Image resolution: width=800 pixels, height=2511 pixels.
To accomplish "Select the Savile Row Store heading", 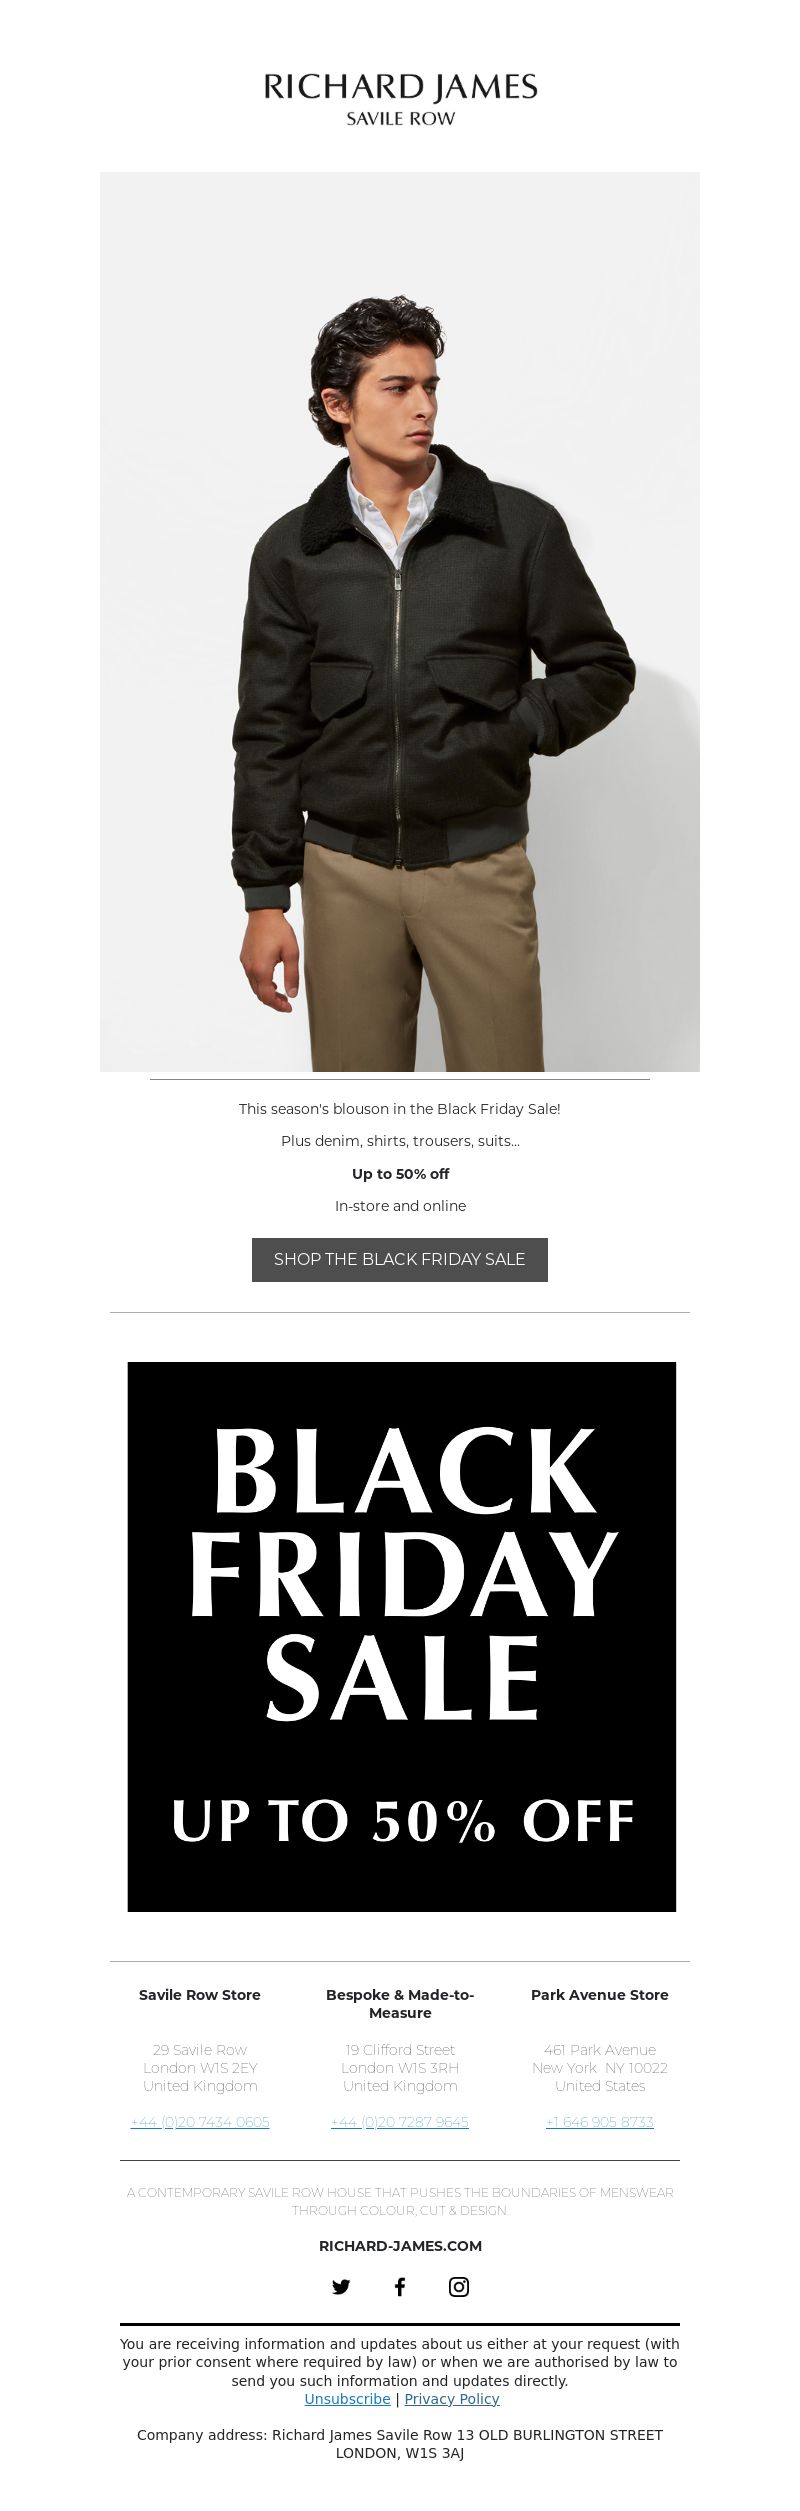I will click(200, 1995).
